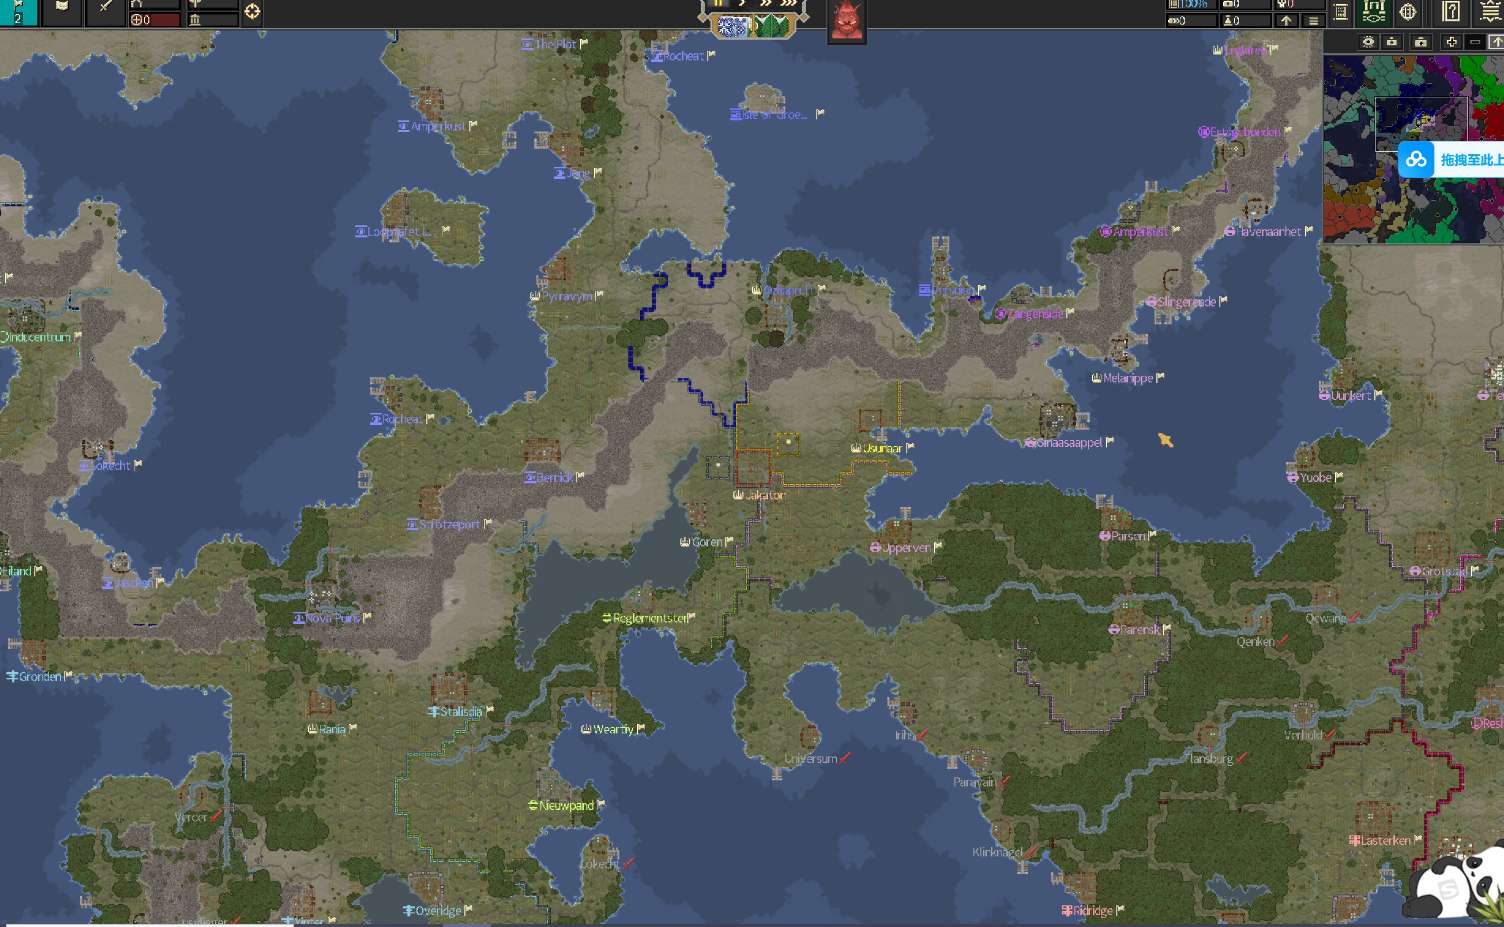
Task: Zoom out minimap with minus button
Action: (1475, 41)
